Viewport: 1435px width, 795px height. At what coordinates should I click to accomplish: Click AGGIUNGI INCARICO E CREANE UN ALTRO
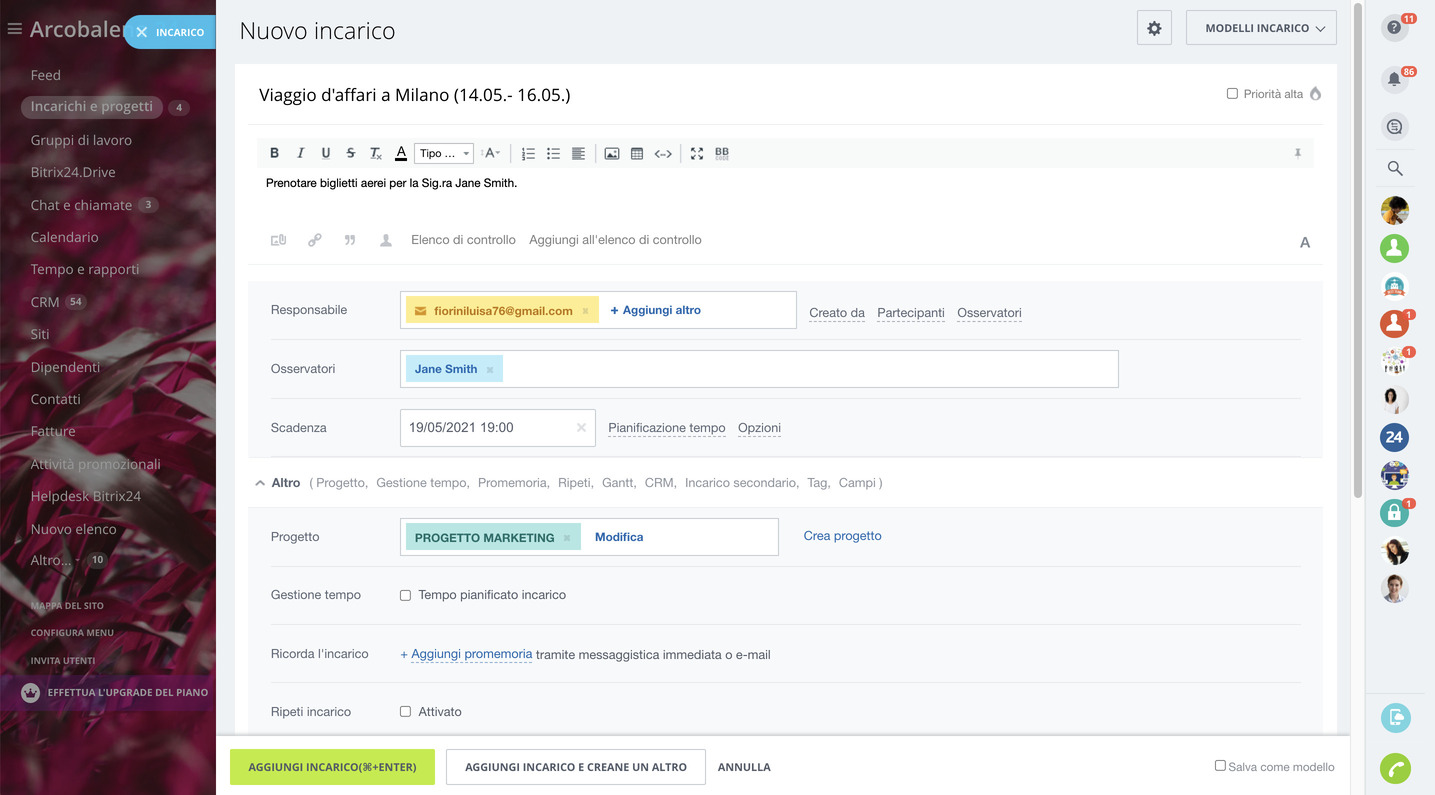576,767
